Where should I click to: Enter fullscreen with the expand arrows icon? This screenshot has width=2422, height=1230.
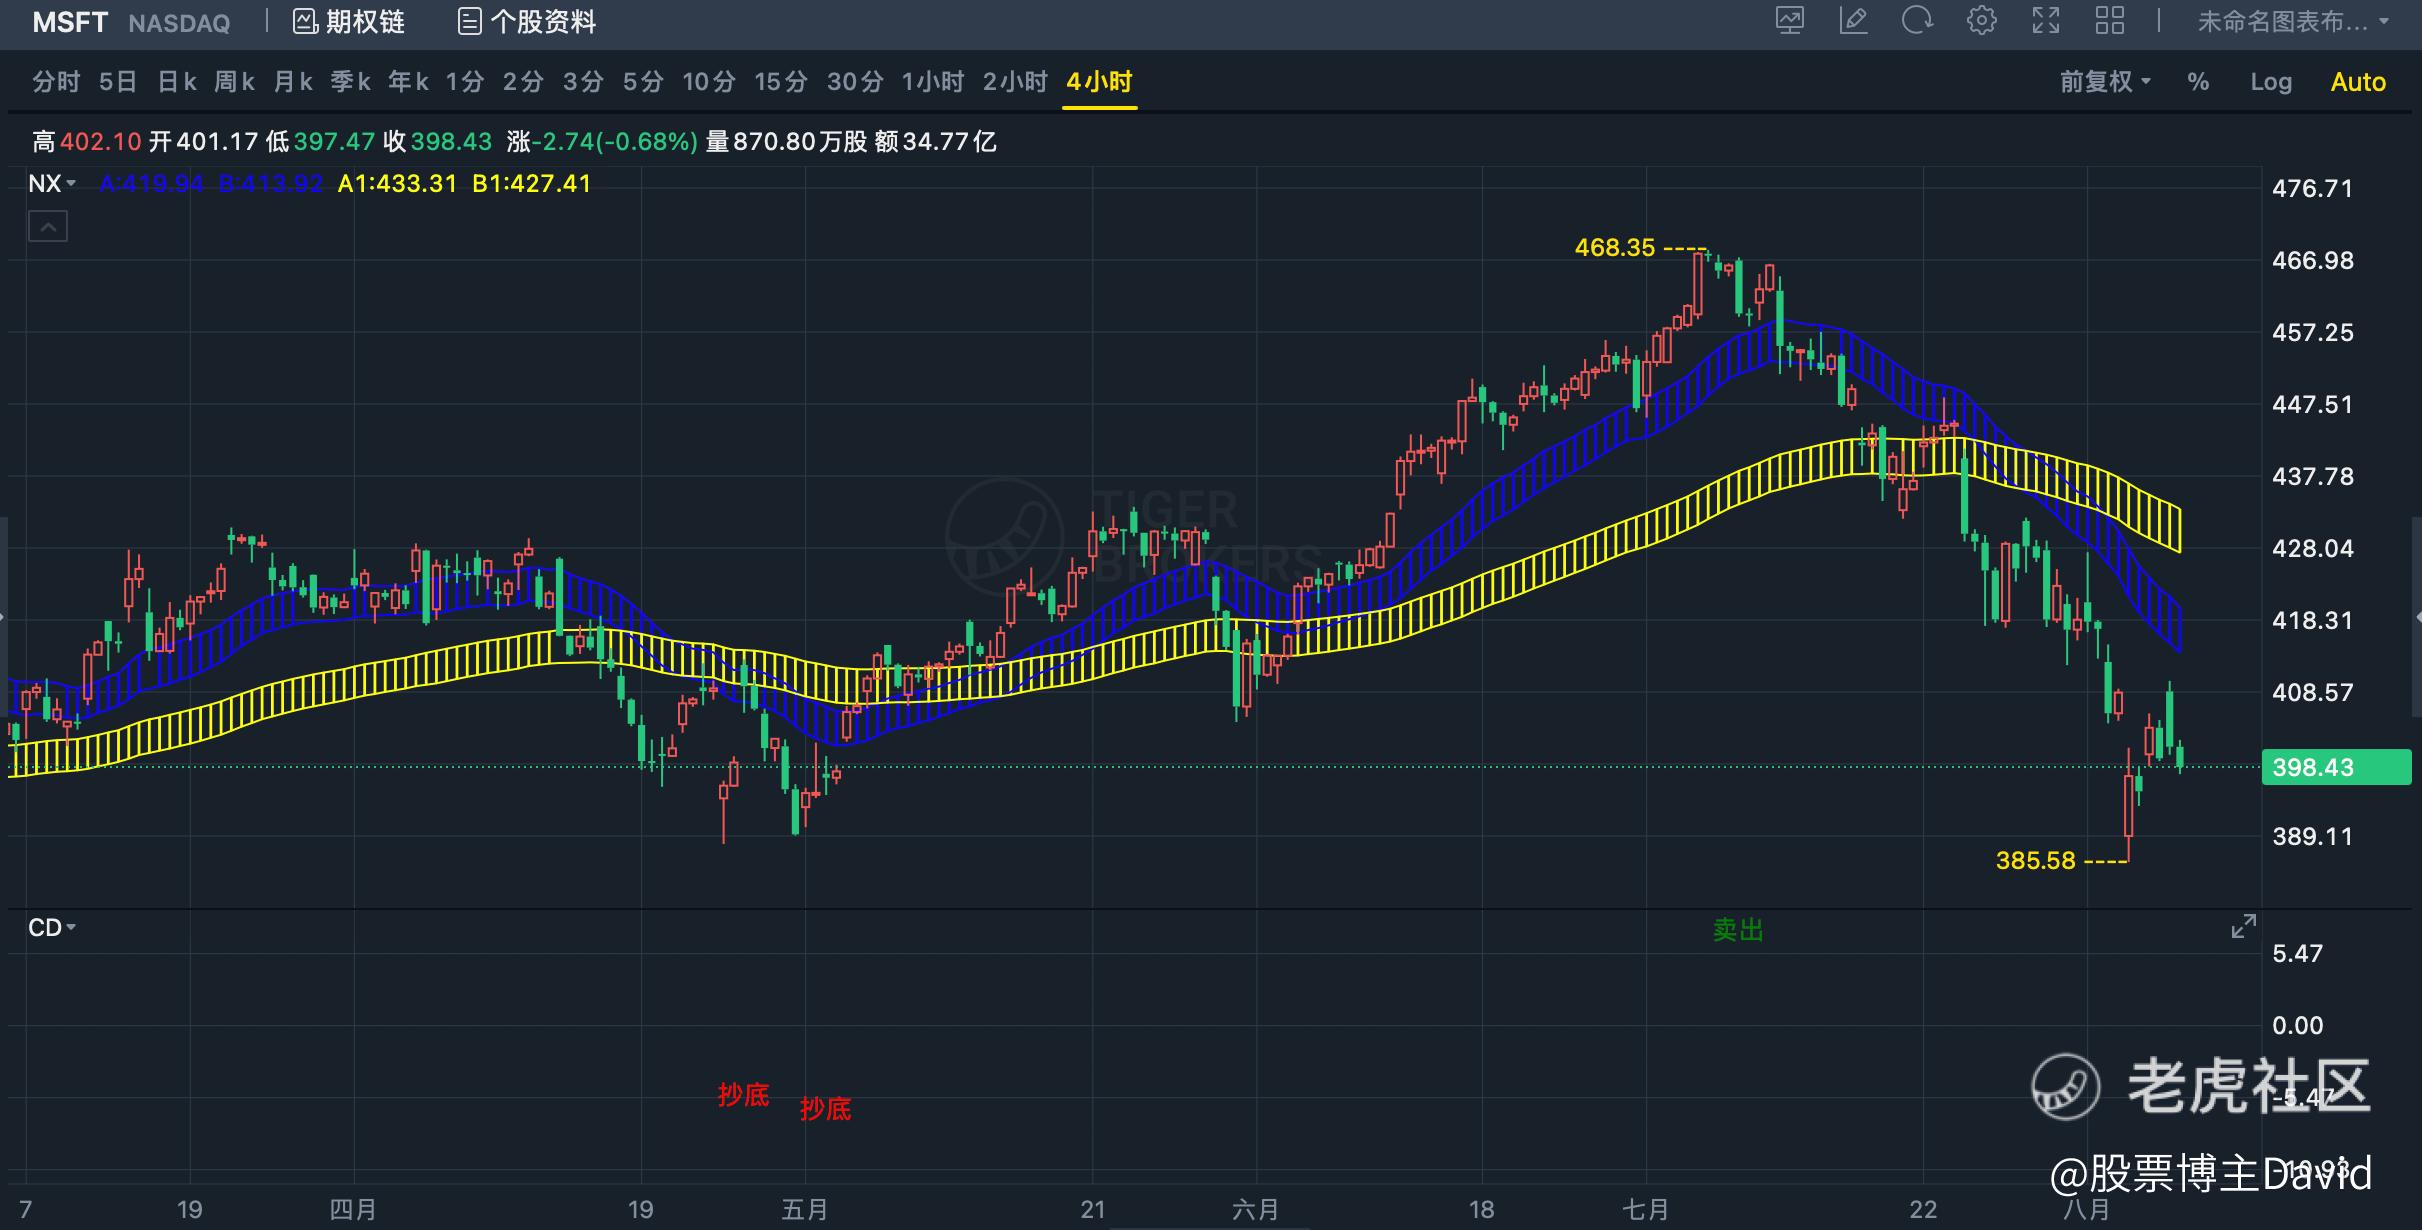pos(2046,21)
